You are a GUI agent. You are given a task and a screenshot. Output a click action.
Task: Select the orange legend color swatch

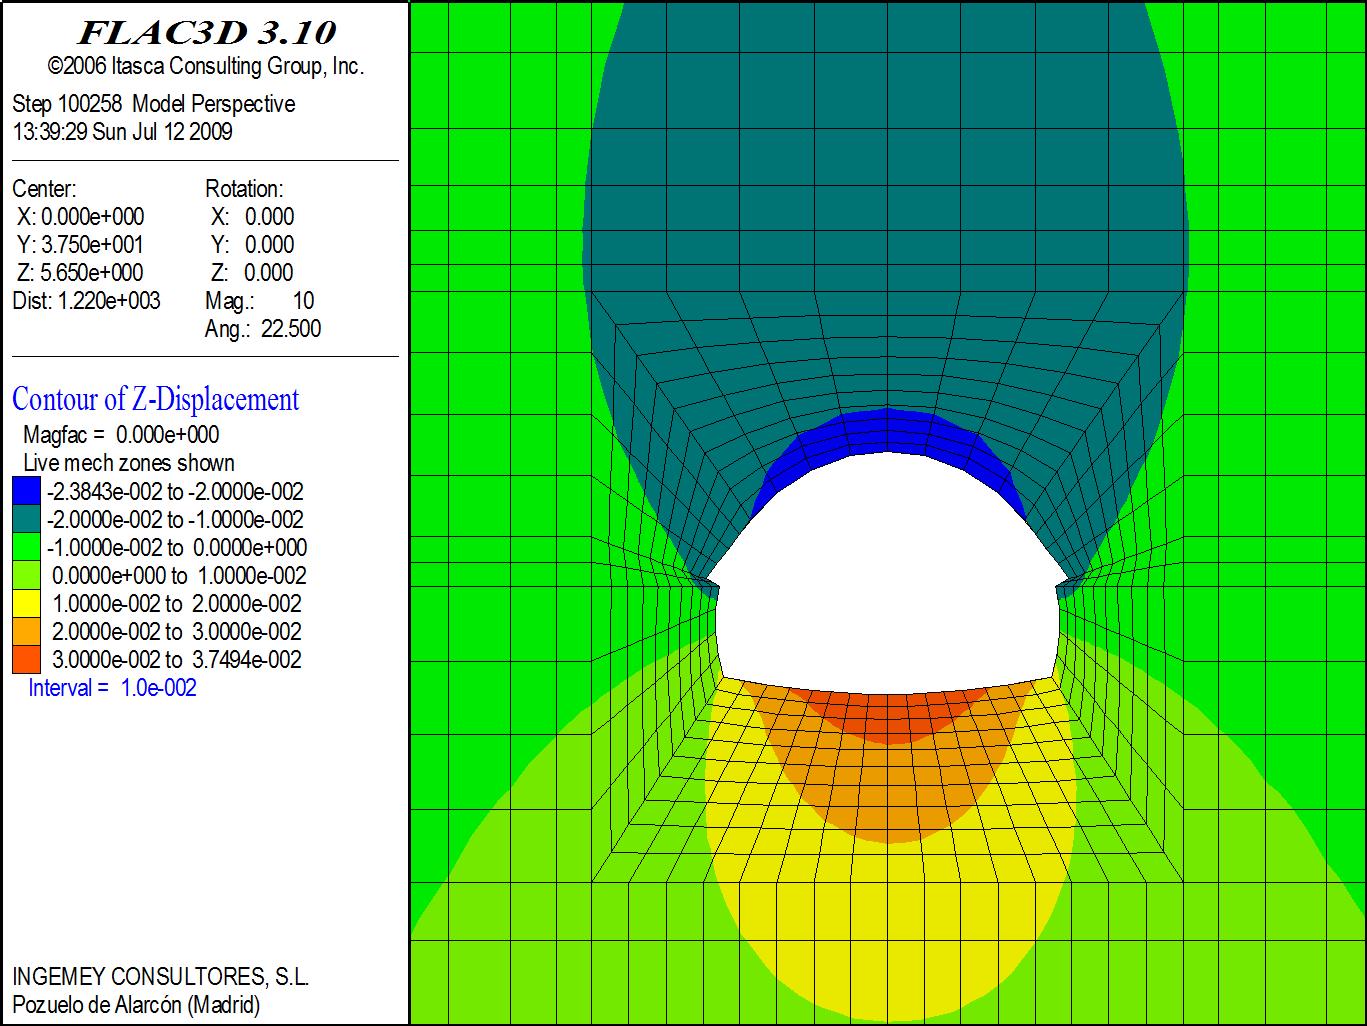click(x=26, y=631)
